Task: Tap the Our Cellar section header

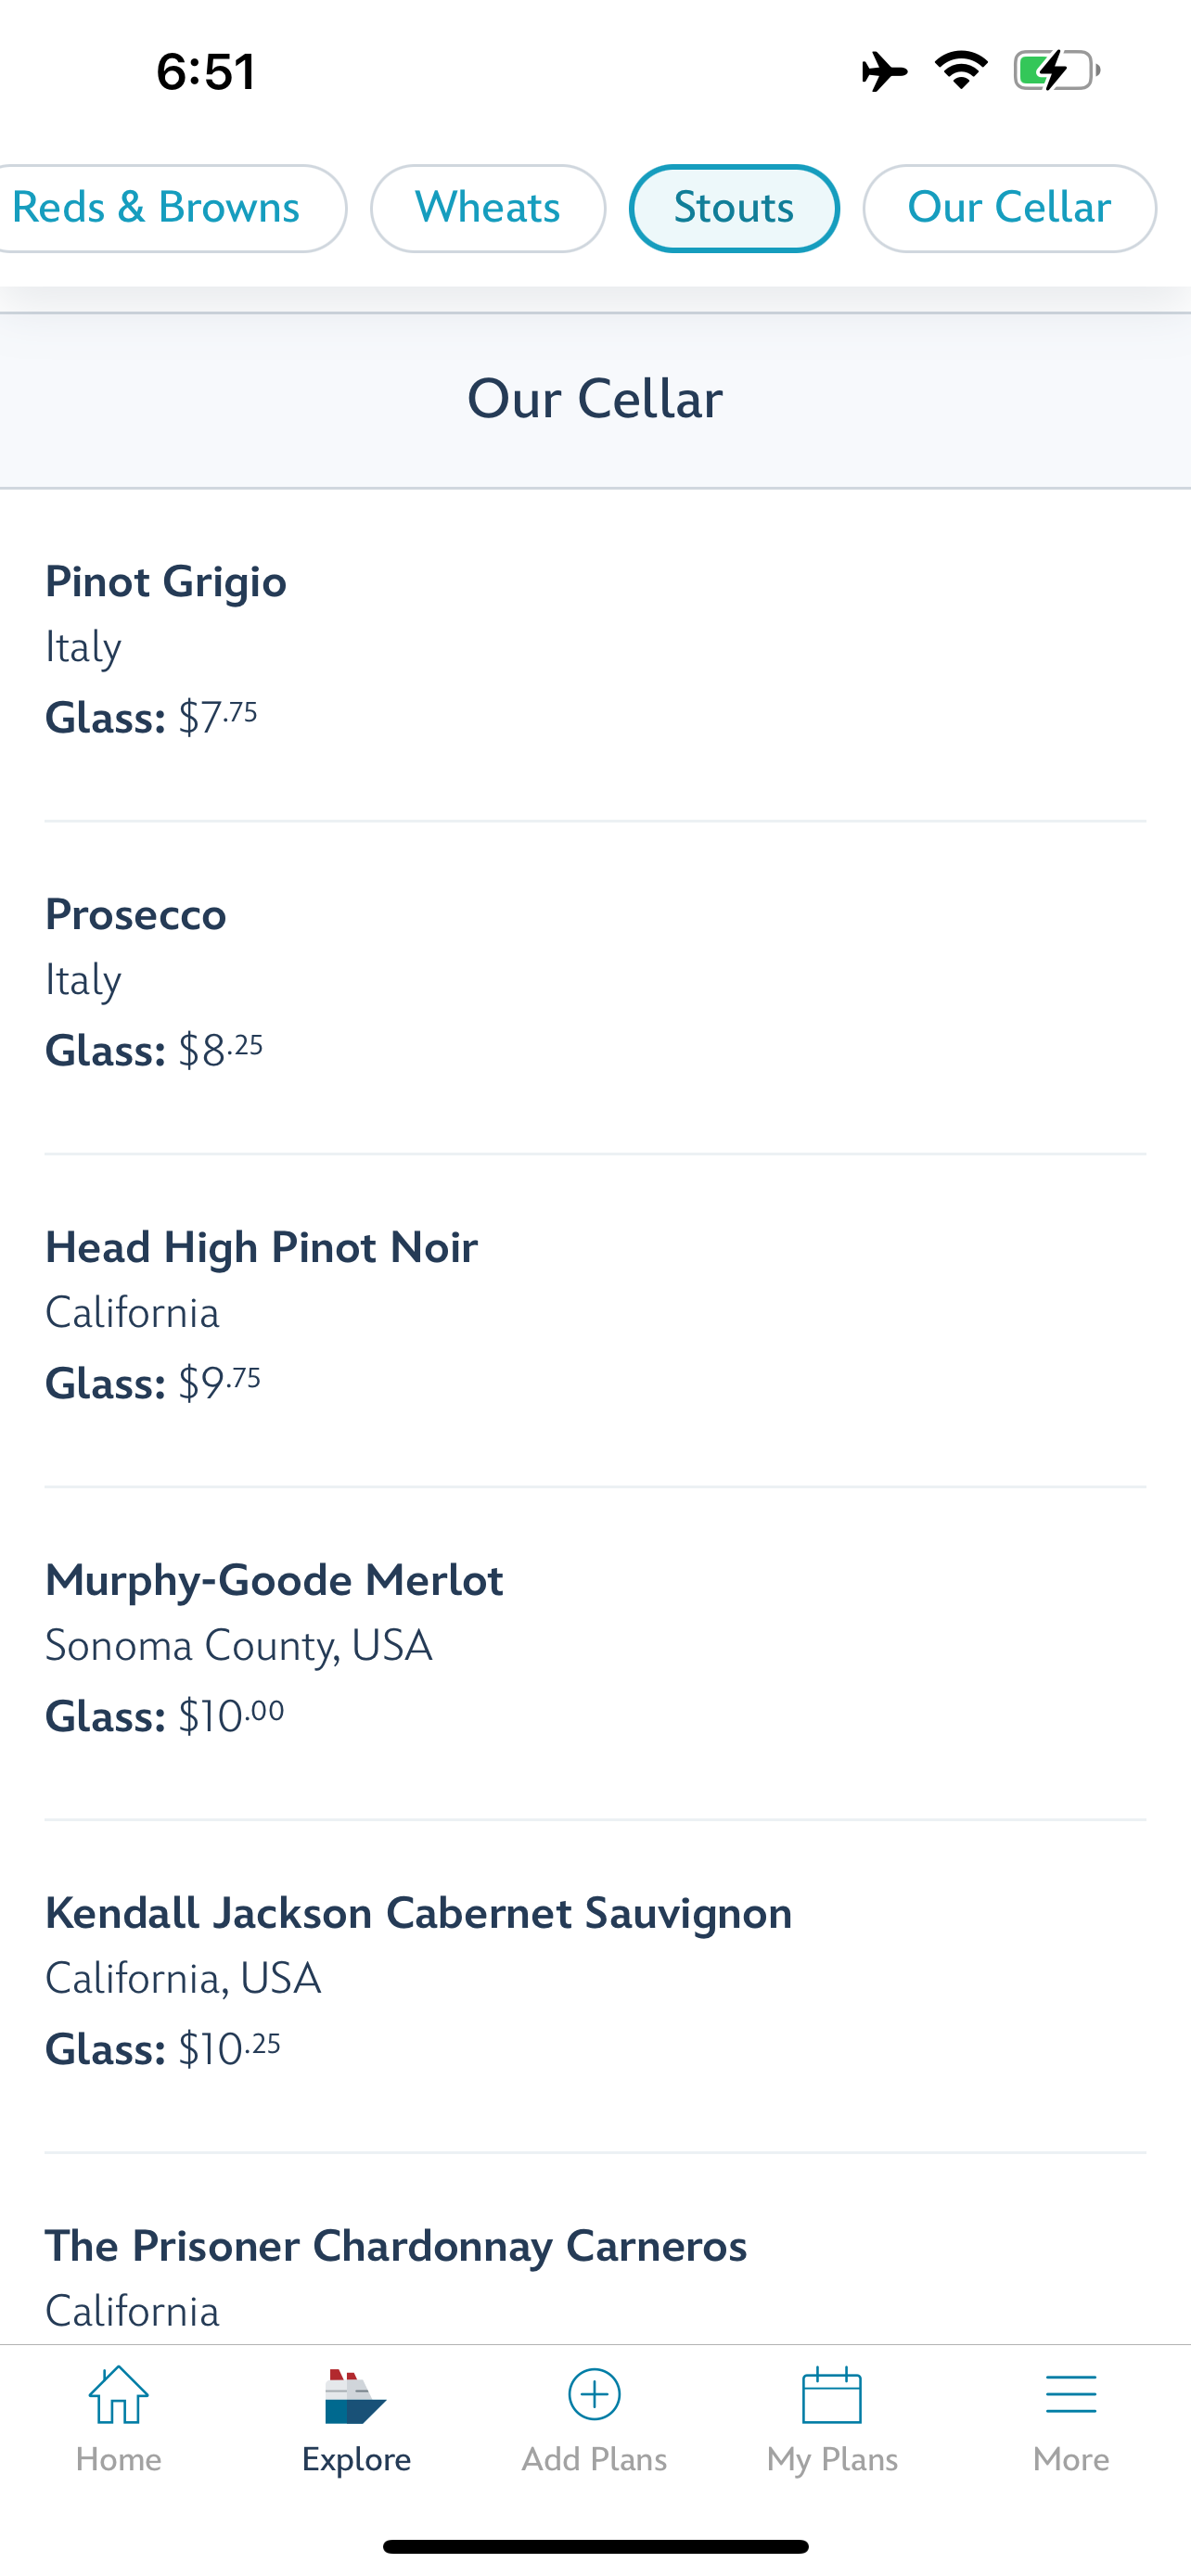Action: (595, 399)
